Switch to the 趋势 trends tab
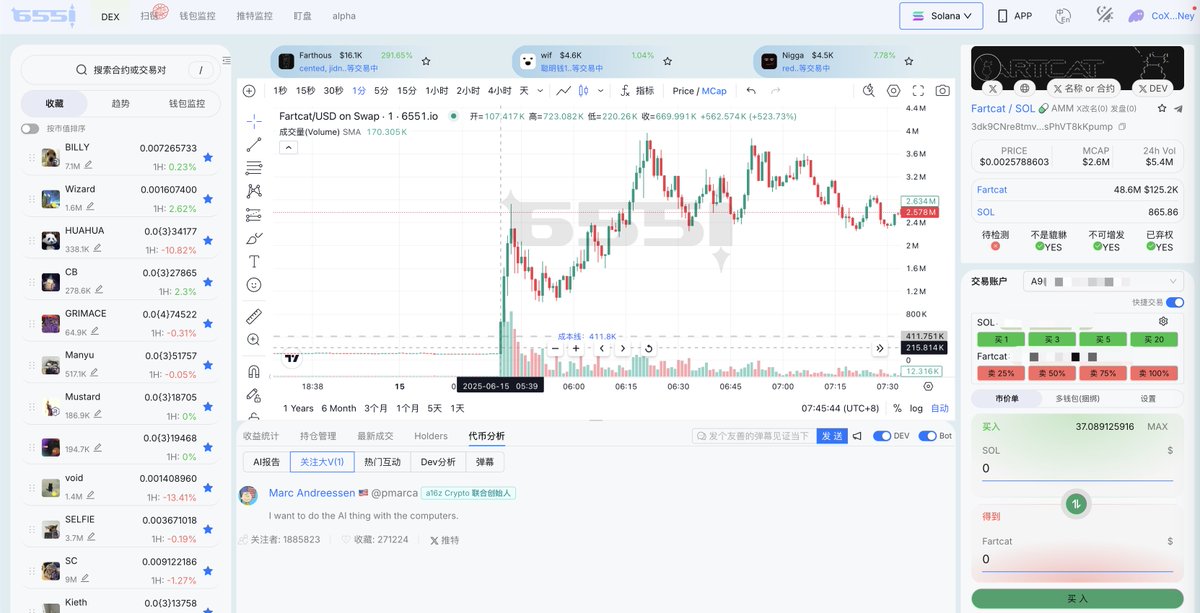 (120, 104)
